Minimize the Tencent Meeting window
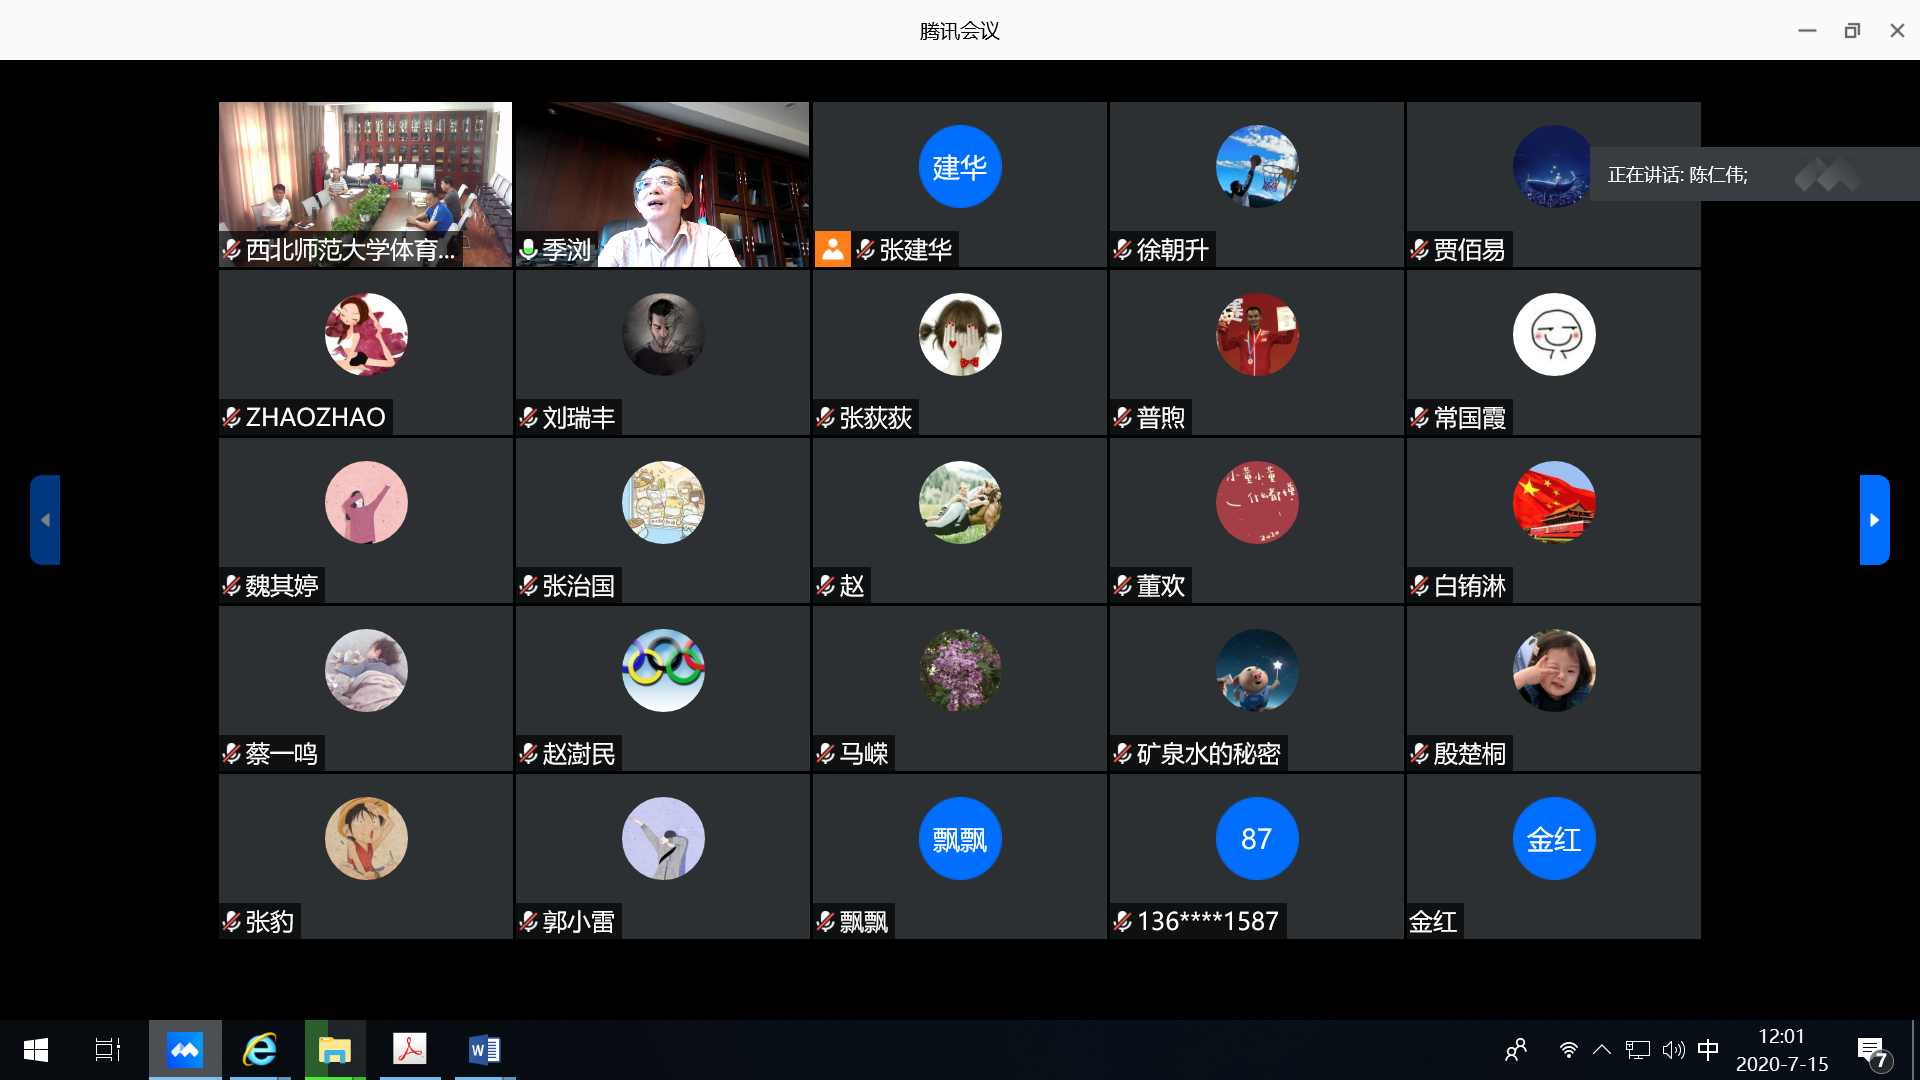Viewport: 1920px width, 1080px height. click(1807, 31)
